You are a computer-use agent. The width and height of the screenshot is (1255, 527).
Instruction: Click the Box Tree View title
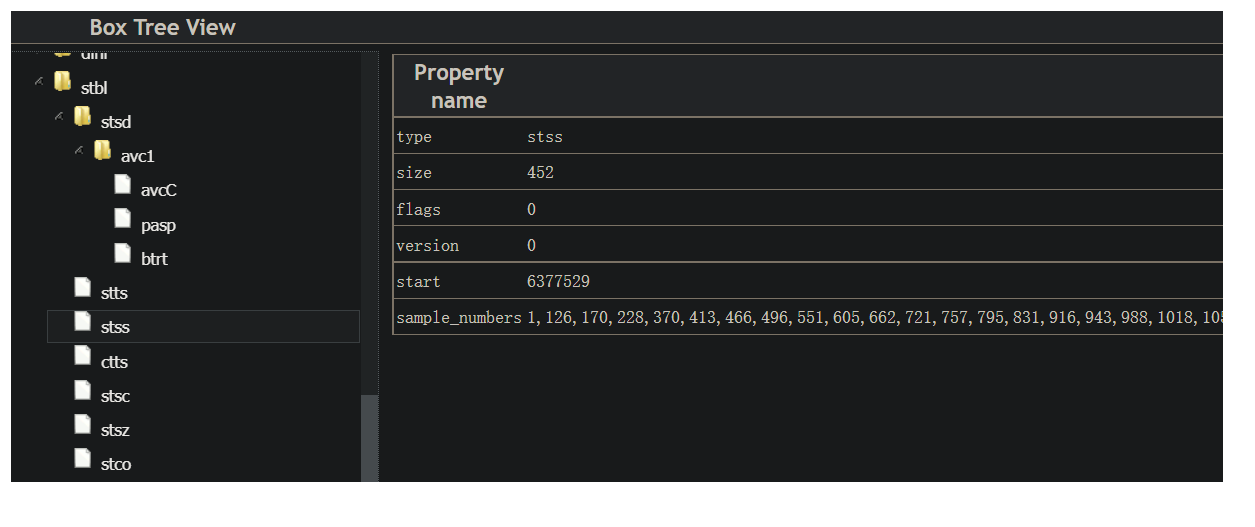(162, 27)
